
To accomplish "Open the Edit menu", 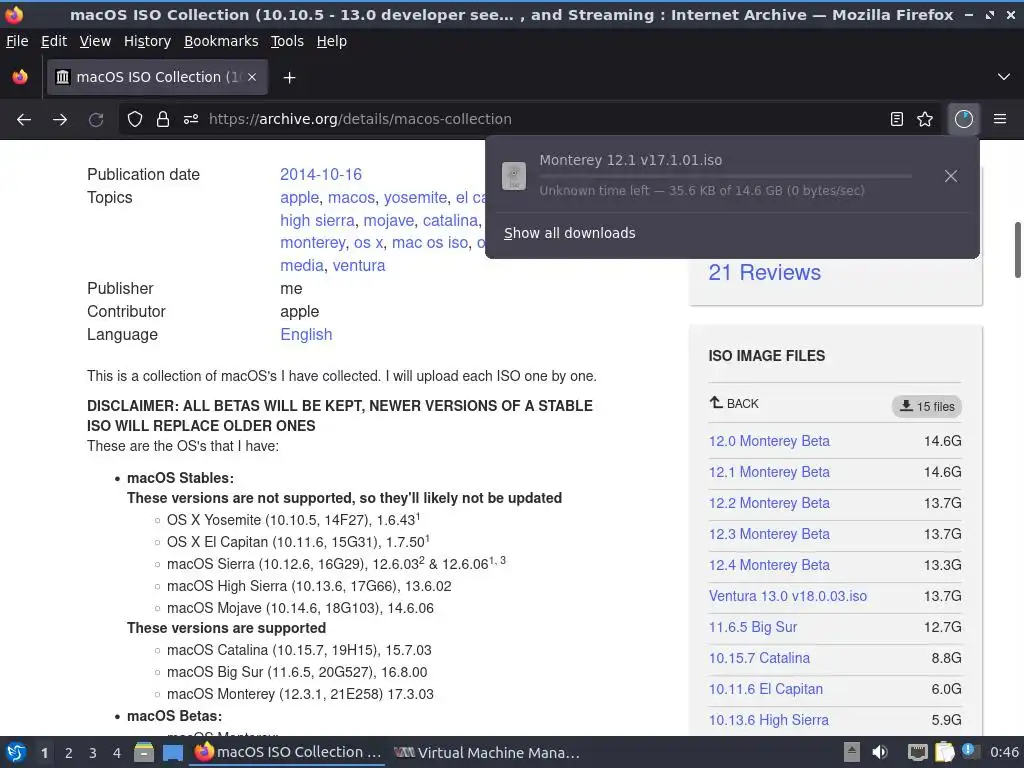I will (x=54, y=41).
